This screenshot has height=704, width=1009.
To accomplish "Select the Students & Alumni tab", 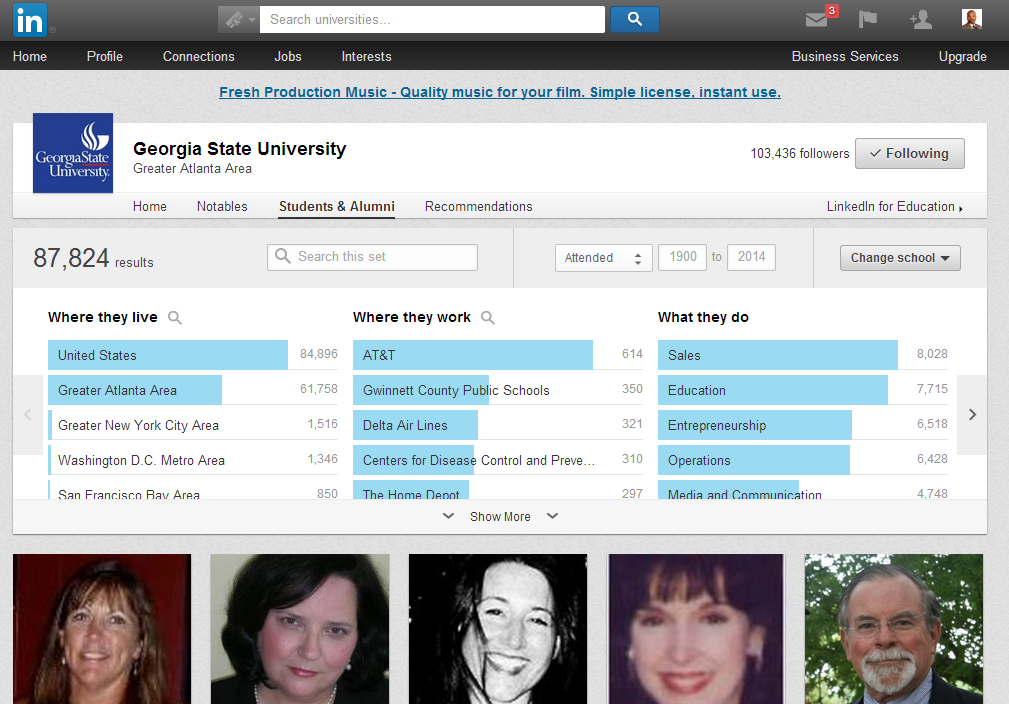I will pyautogui.click(x=337, y=207).
